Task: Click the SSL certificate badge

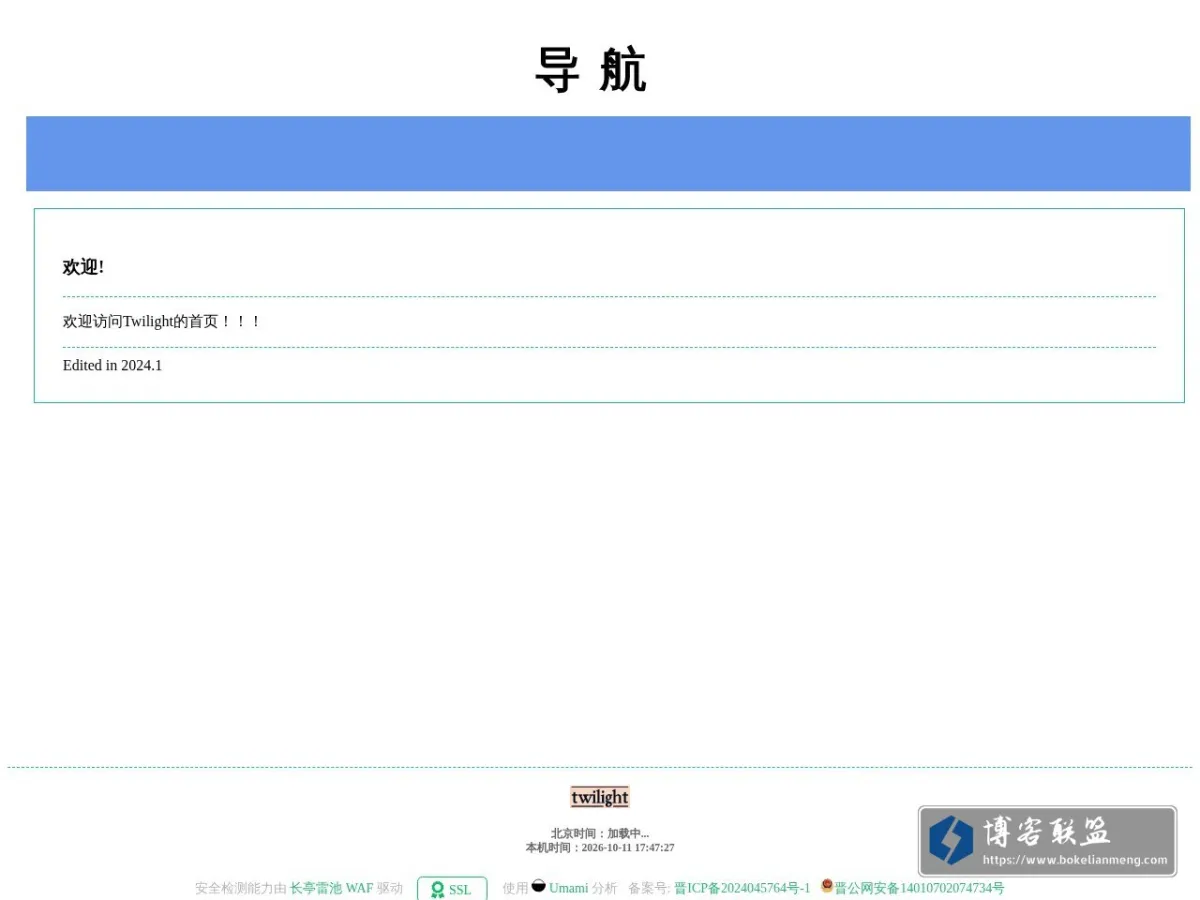Action: tap(452, 889)
